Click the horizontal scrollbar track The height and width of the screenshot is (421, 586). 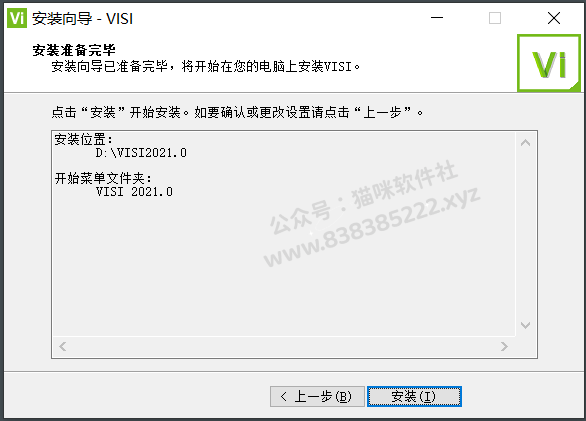283,346
